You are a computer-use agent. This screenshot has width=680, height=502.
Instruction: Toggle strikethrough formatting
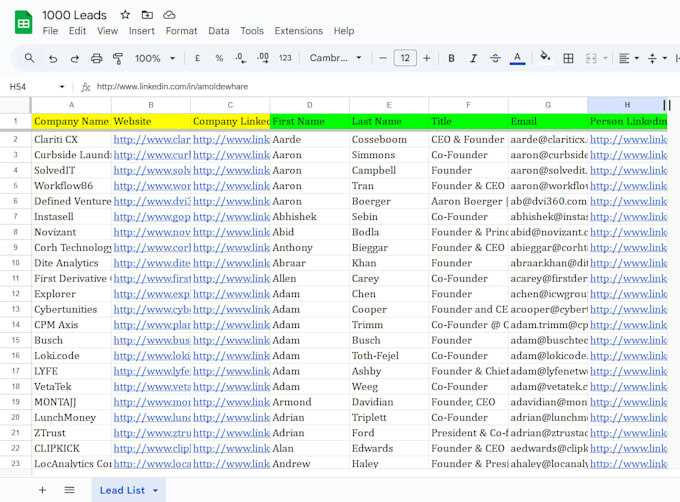[x=495, y=58]
